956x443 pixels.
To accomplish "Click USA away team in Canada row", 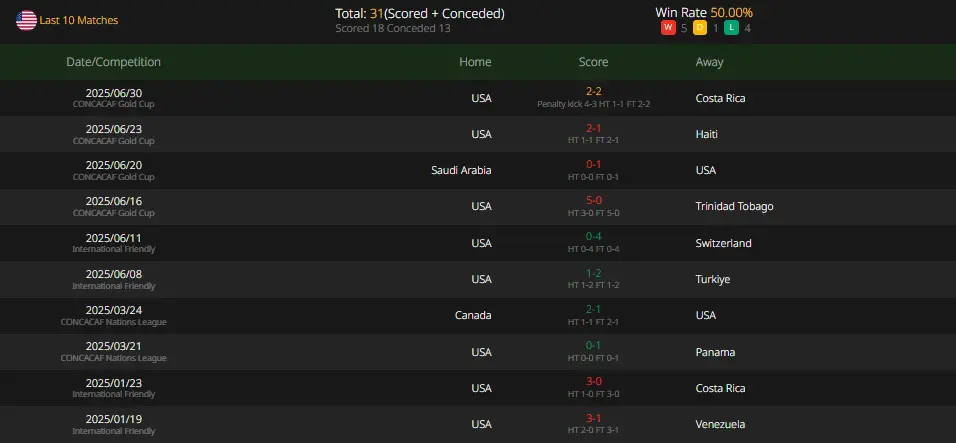I will [705, 315].
